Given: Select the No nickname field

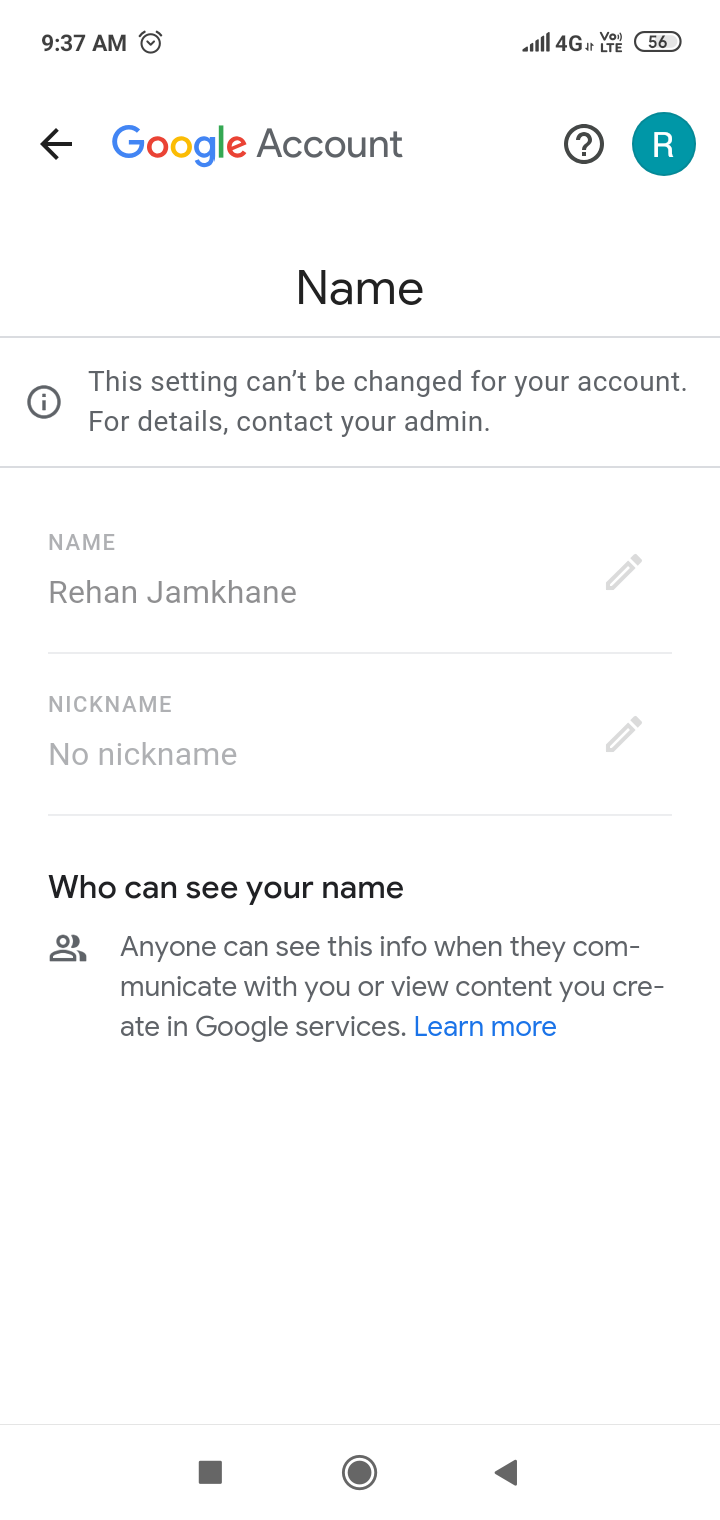Looking at the screenshot, I should pyautogui.click(x=143, y=754).
